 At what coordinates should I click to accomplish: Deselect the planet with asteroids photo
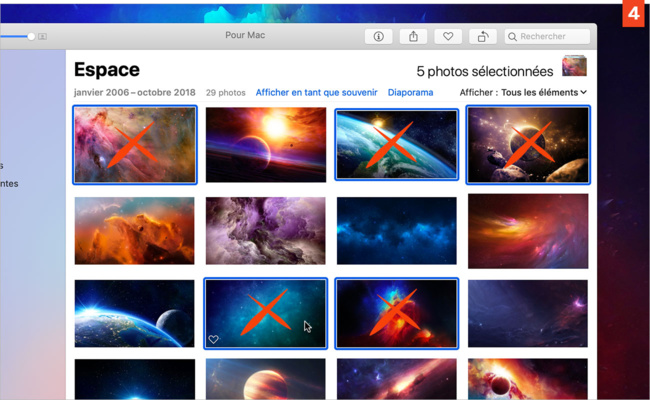coord(527,145)
